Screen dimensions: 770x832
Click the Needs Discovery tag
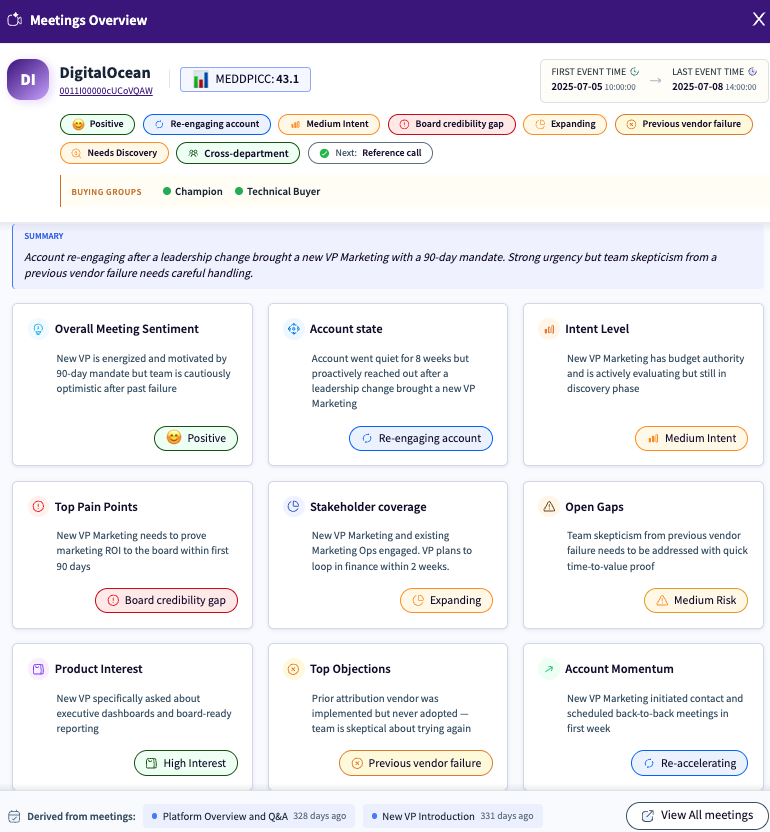tap(115, 153)
